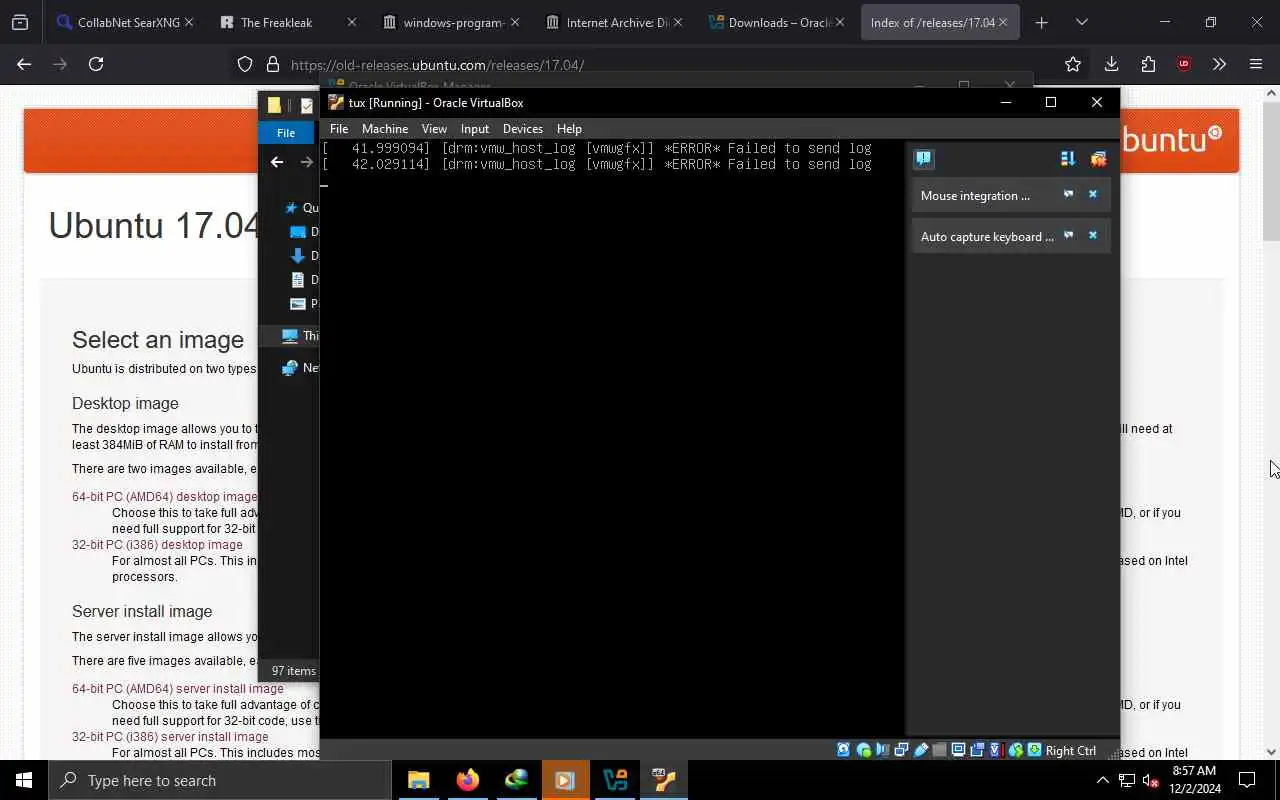Click Mouse integration notification text

[x=975, y=195]
